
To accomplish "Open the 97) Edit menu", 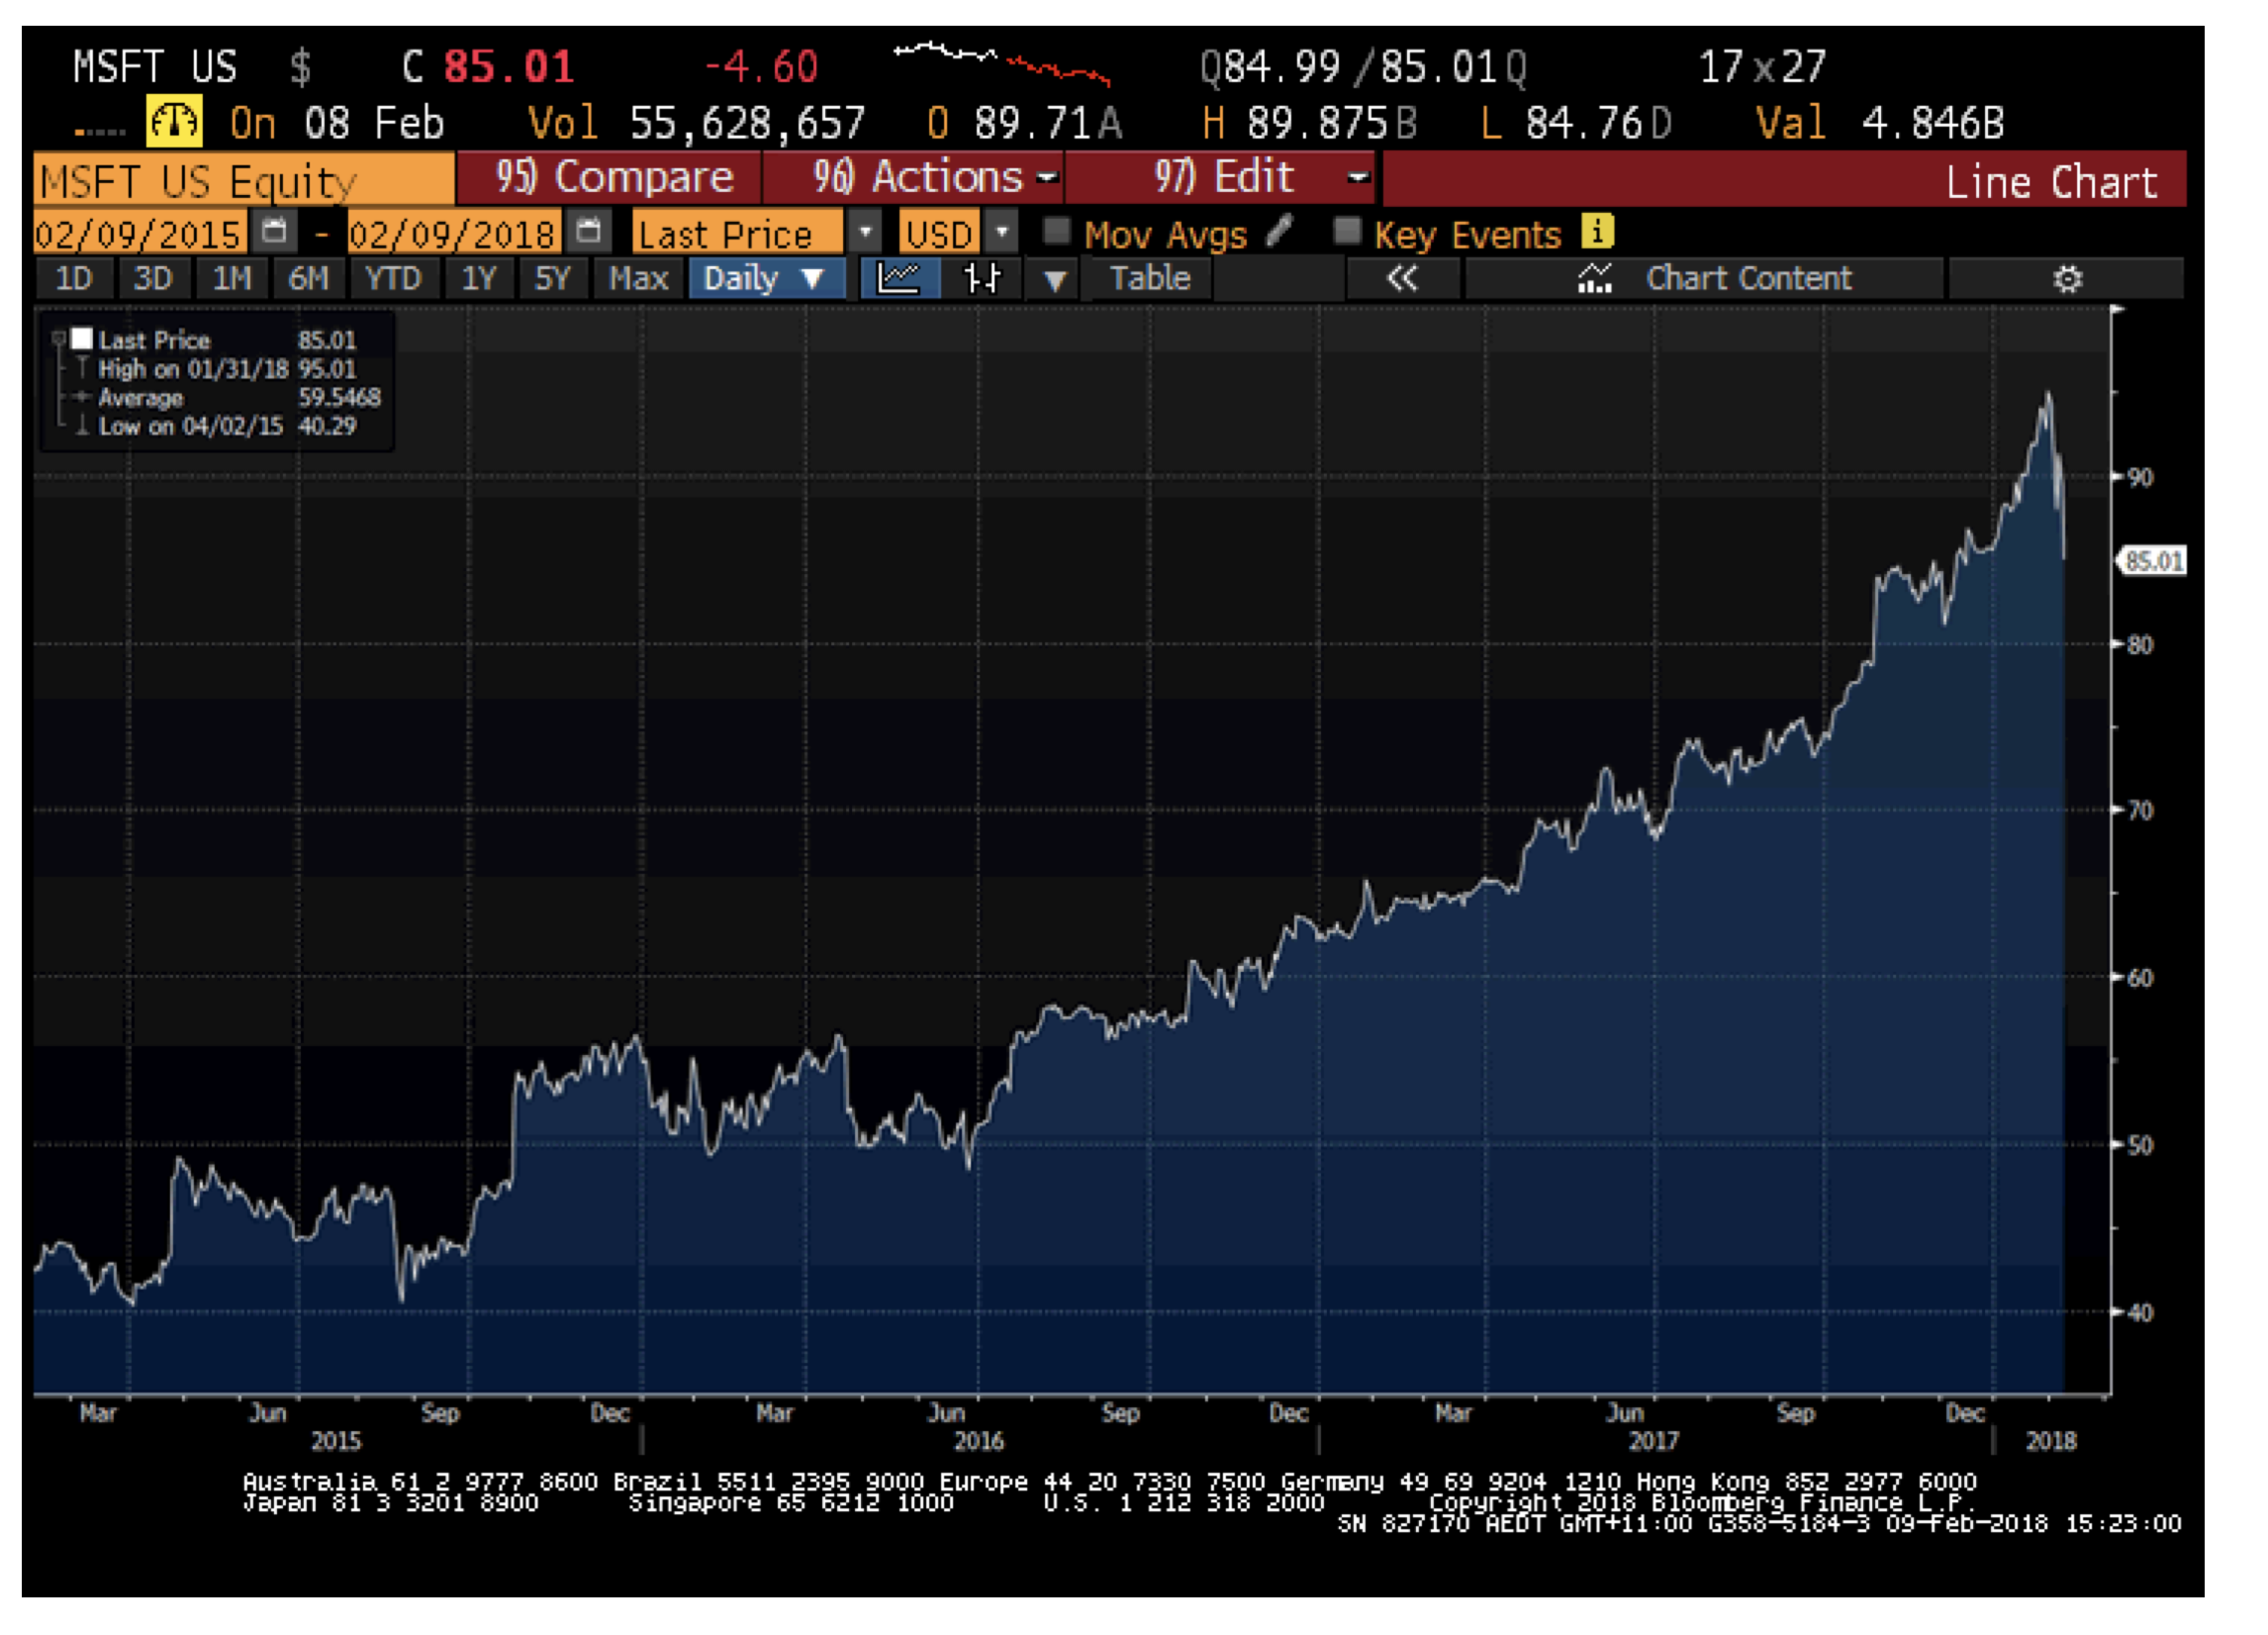I will click(x=1220, y=178).
